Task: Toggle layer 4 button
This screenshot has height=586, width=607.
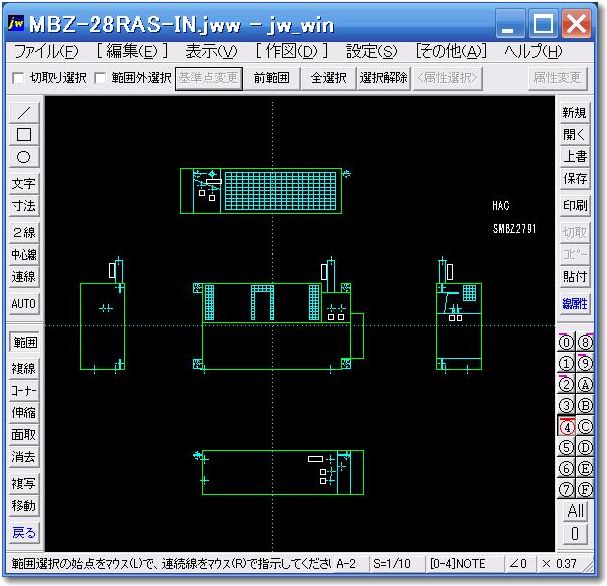Action: coord(565,426)
